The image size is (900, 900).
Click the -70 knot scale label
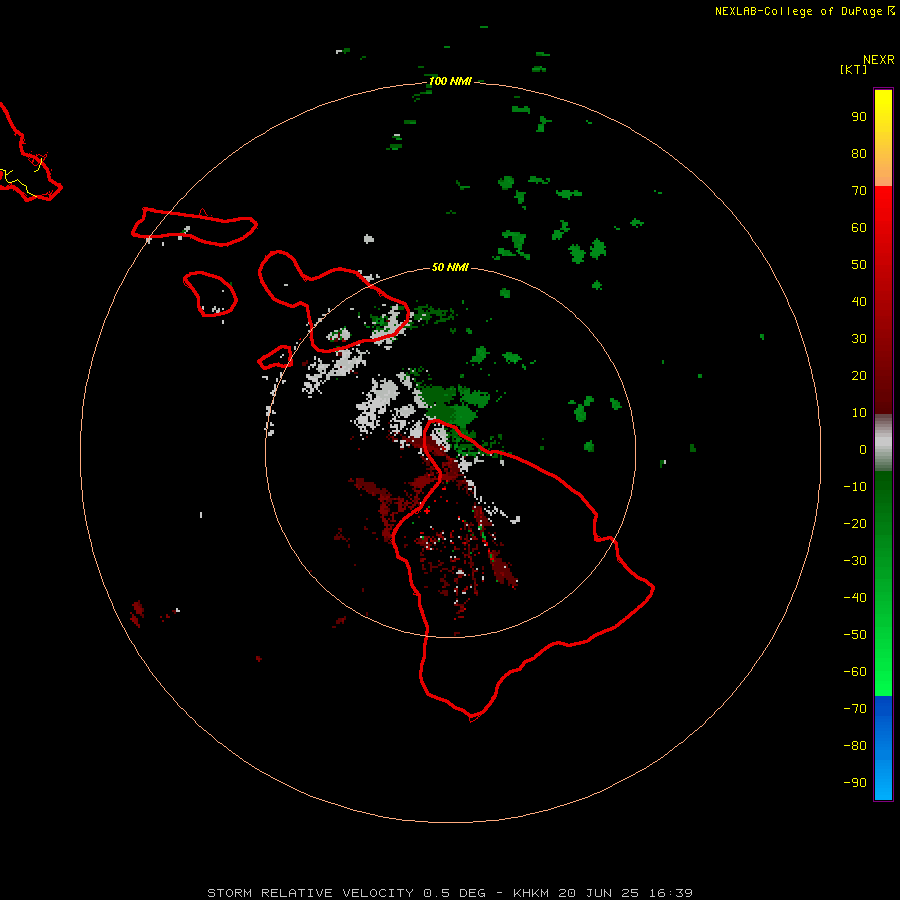[855, 709]
